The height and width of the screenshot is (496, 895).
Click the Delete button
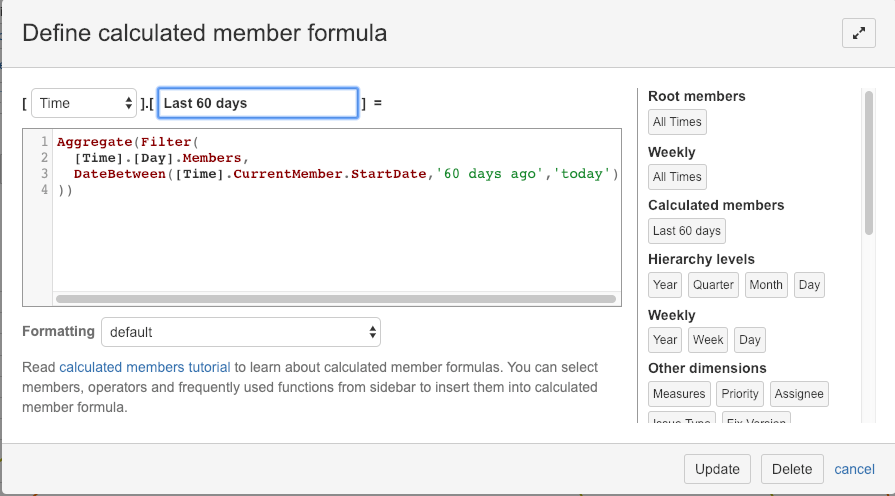pos(792,469)
